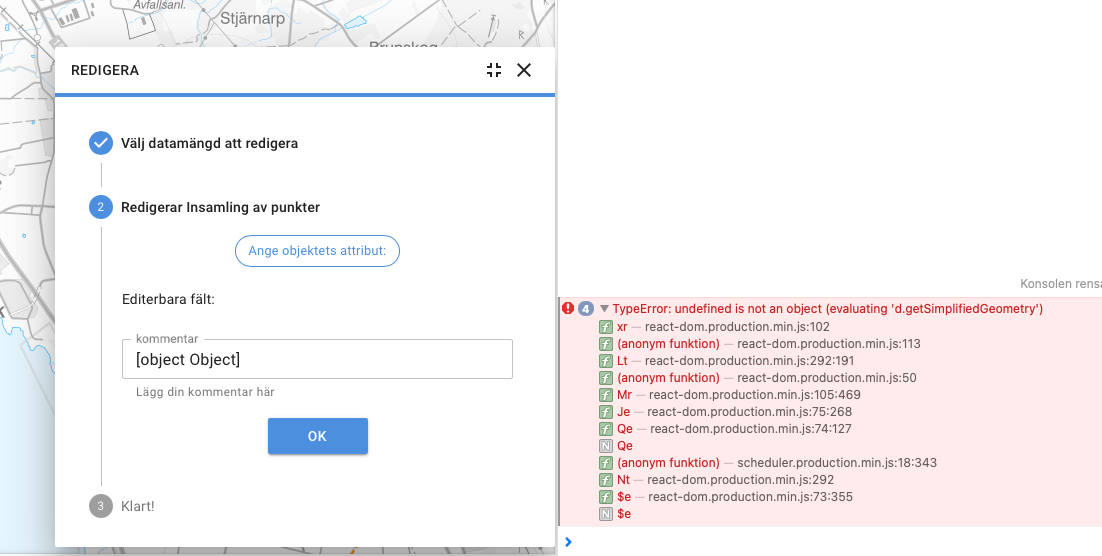Click the 'Lägg din kommentar här' helper text
The height and width of the screenshot is (556, 1102).
click(x=205, y=392)
